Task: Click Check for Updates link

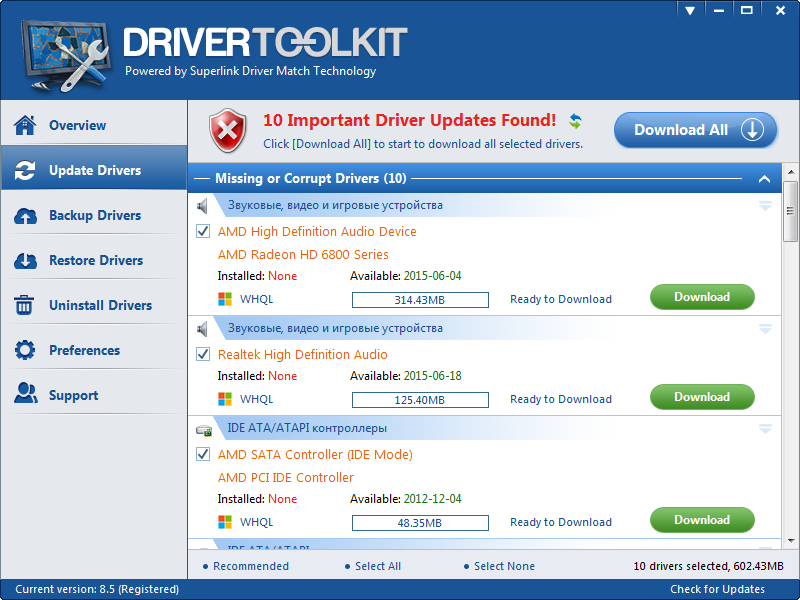Action: 717,589
